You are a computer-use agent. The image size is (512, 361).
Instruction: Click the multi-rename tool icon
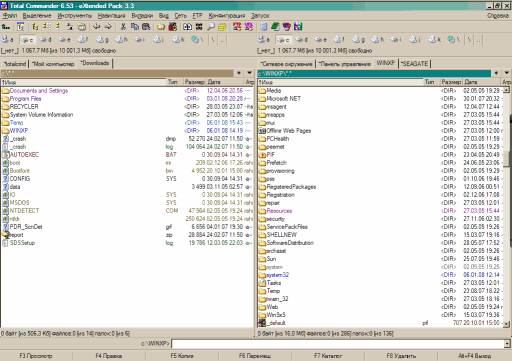tap(199, 27)
